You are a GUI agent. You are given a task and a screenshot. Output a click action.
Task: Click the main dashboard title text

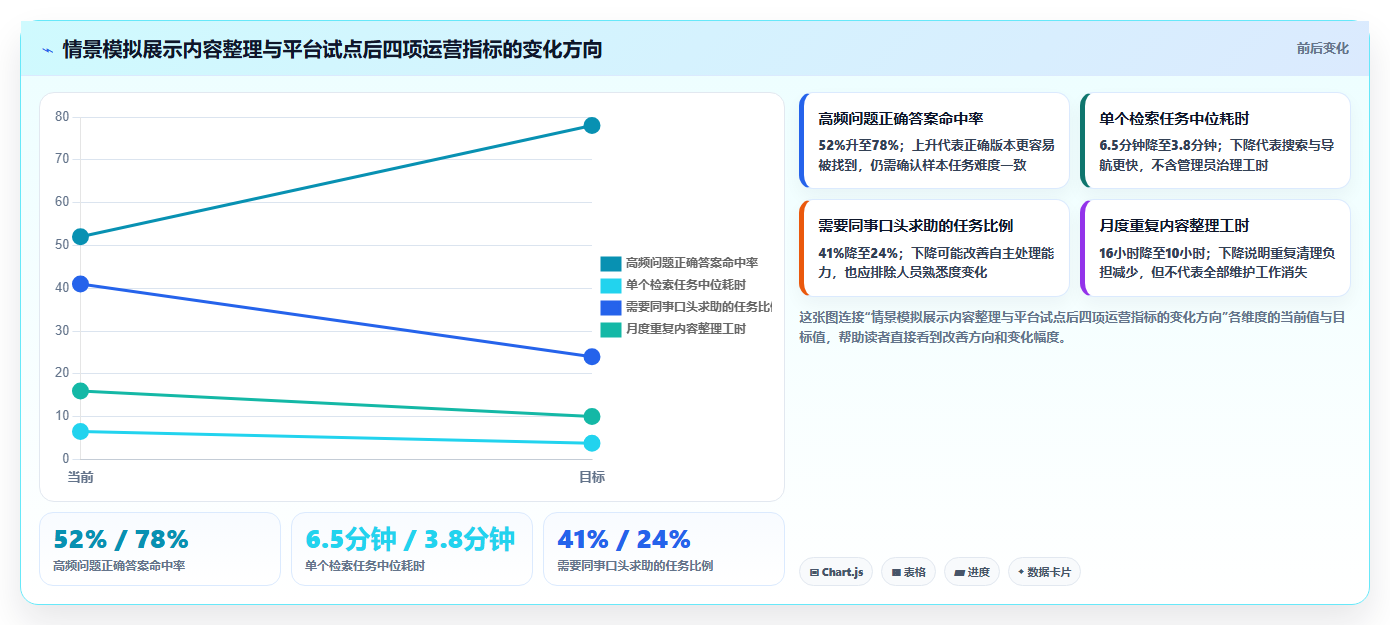click(x=332, y=49)
